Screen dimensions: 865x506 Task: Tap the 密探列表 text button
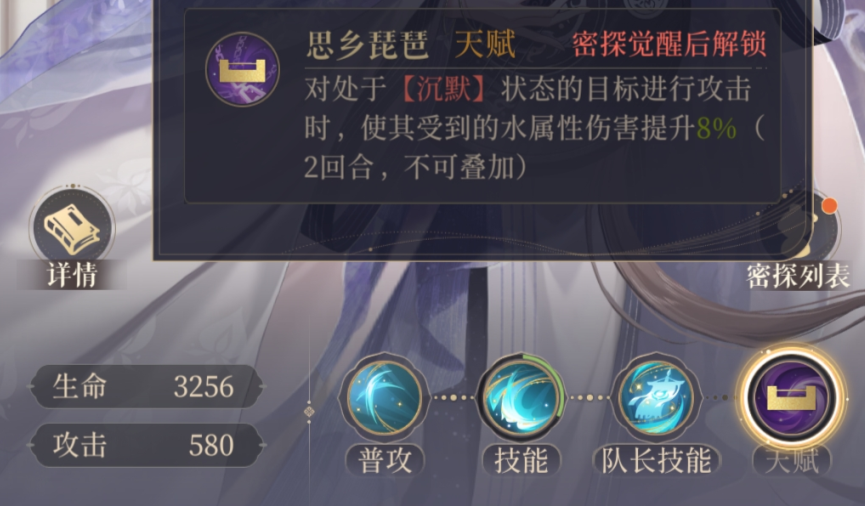click(x=798, y=276)
